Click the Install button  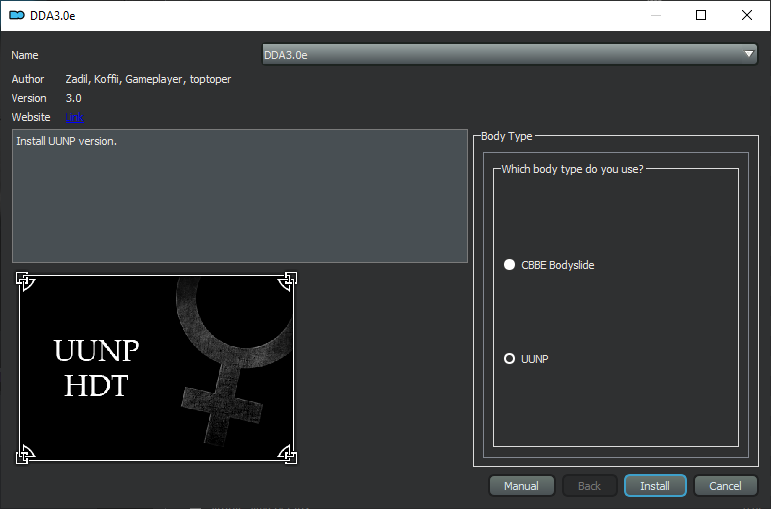point(655,486)
